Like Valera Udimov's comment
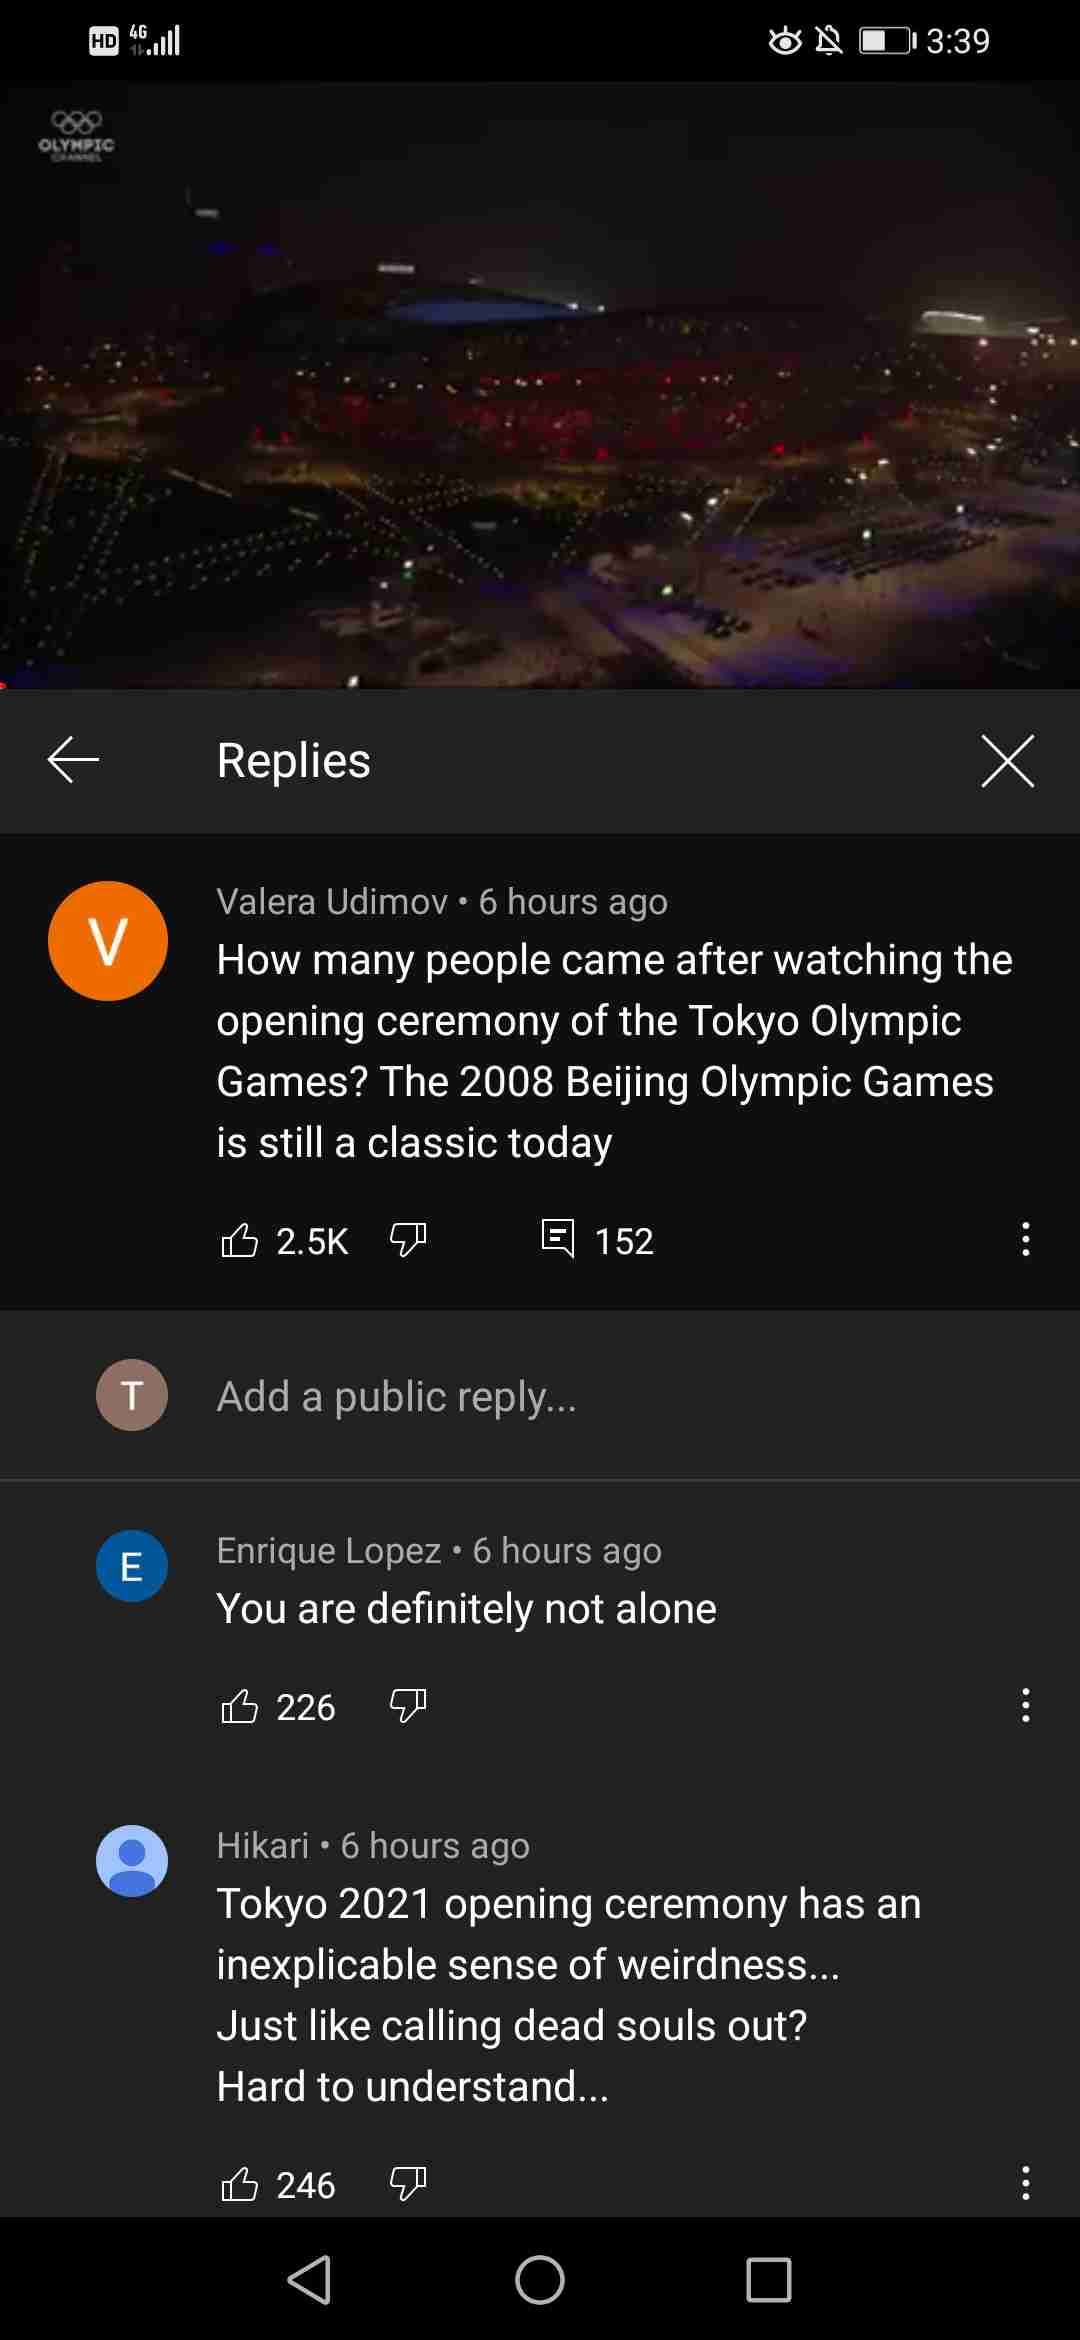Screen dimensions: 1080x2340 (x=239, y=1240)
